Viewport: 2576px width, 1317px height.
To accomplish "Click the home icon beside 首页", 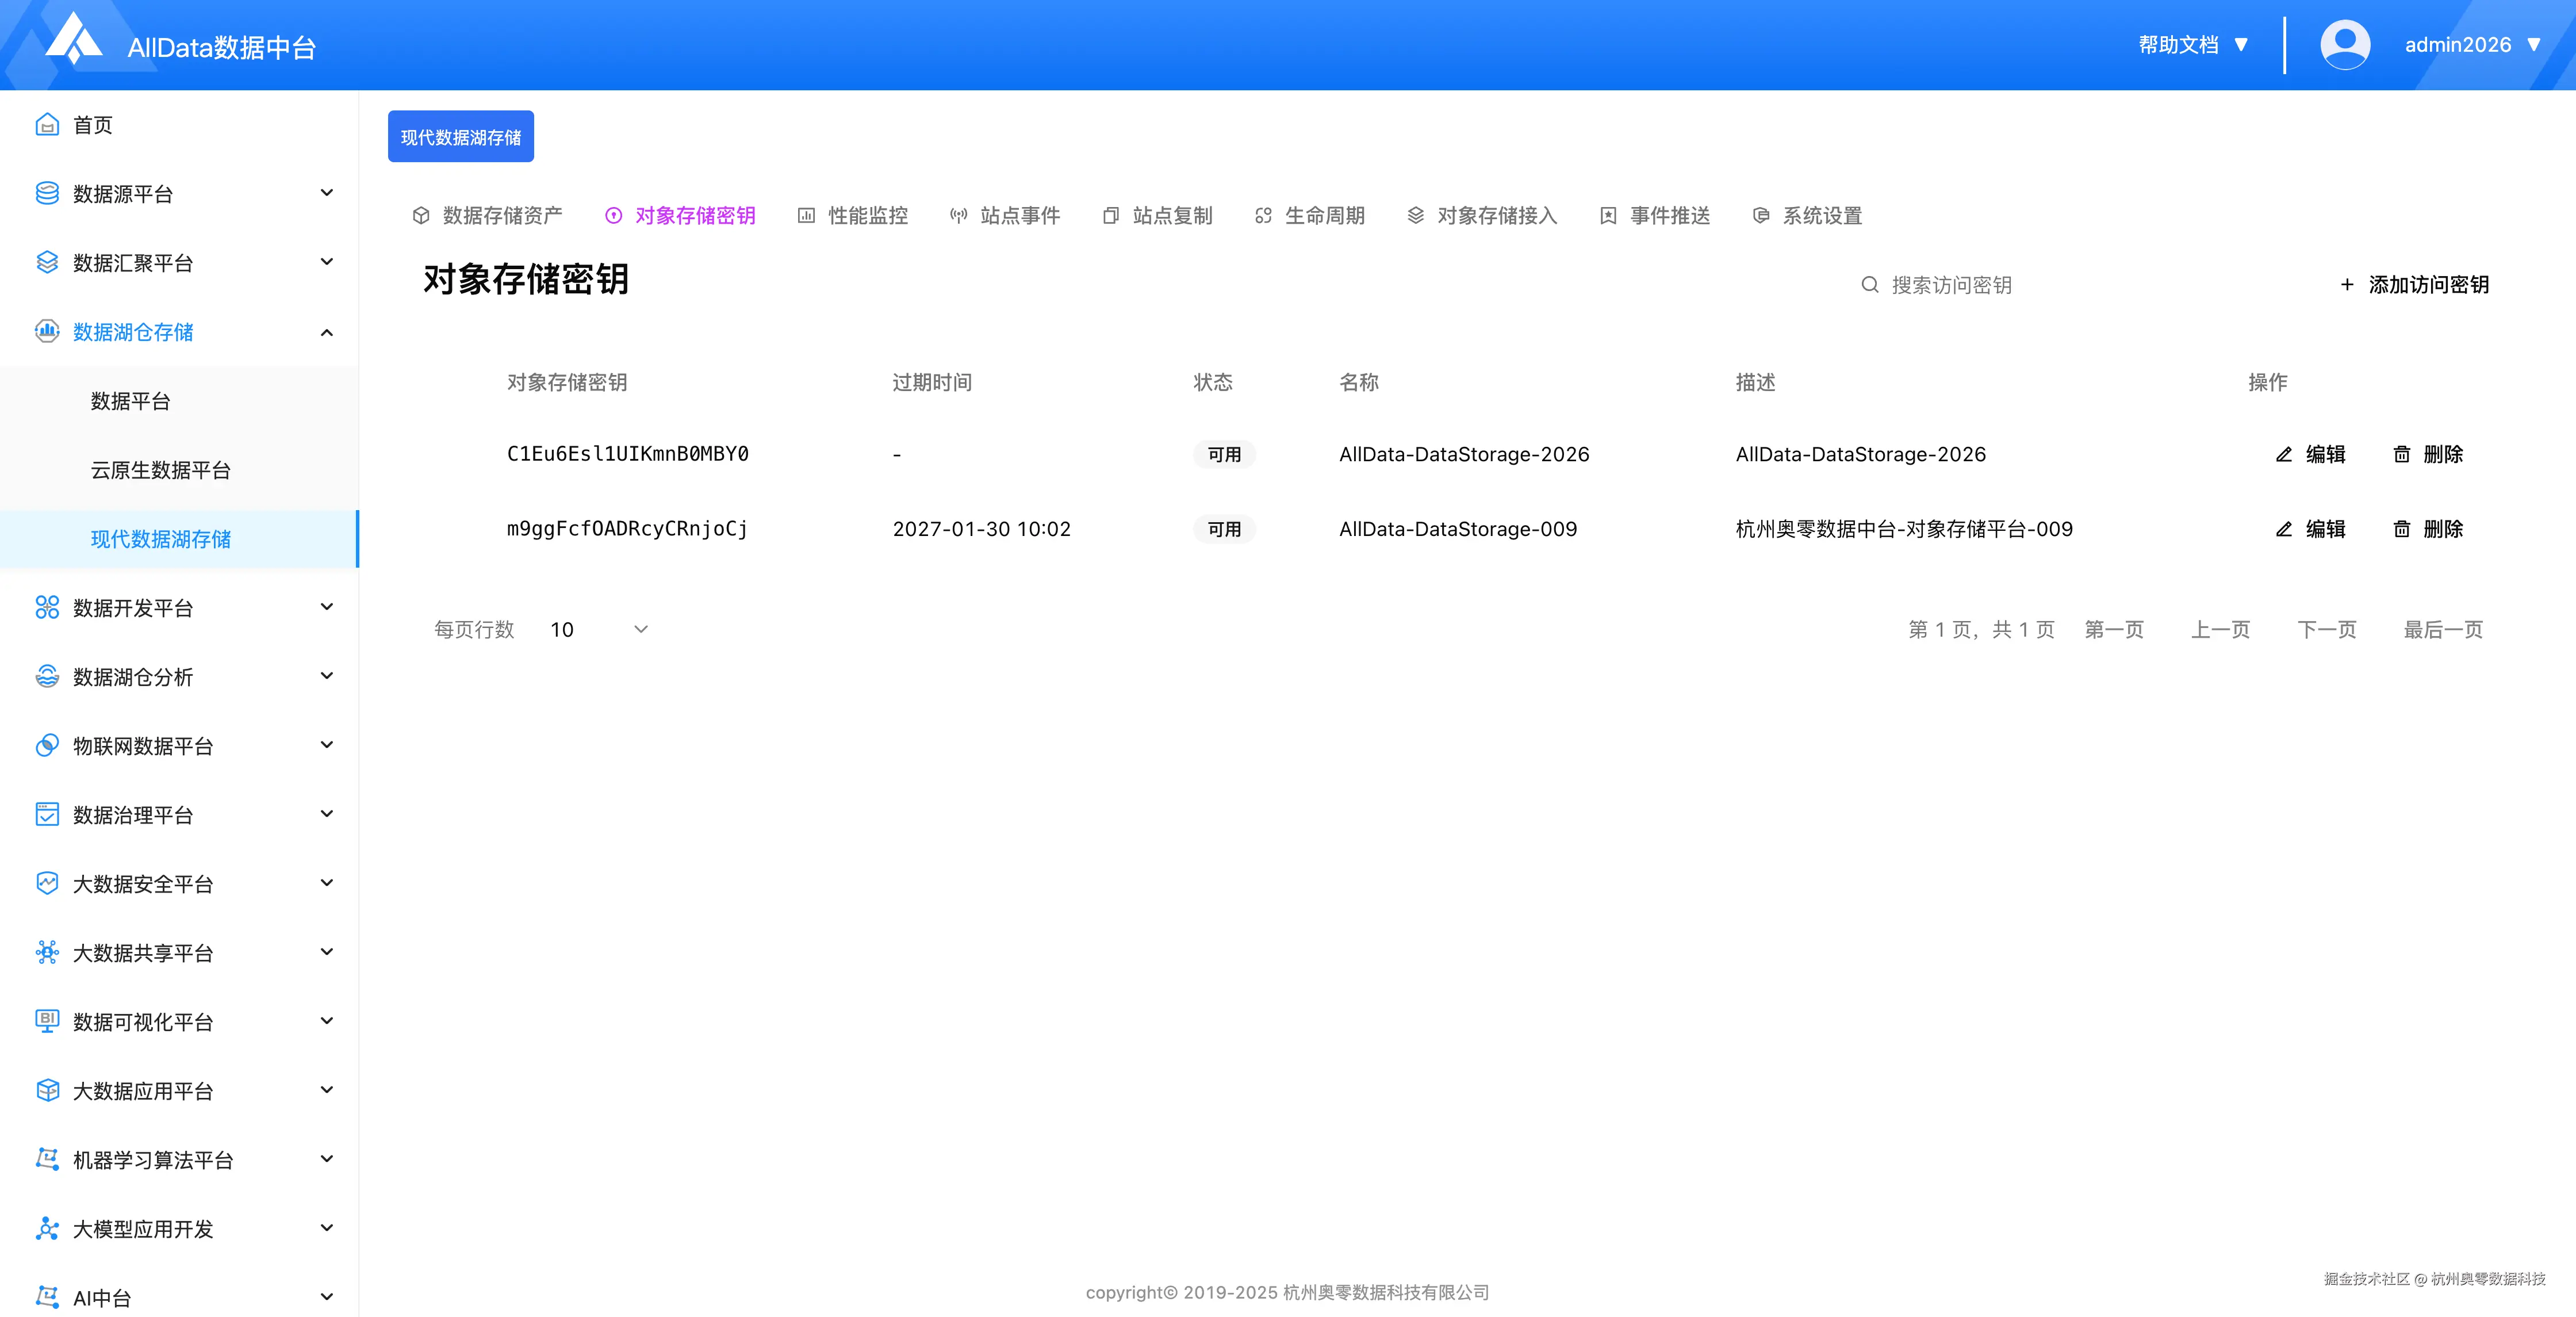I will click(x=46, y=125).
